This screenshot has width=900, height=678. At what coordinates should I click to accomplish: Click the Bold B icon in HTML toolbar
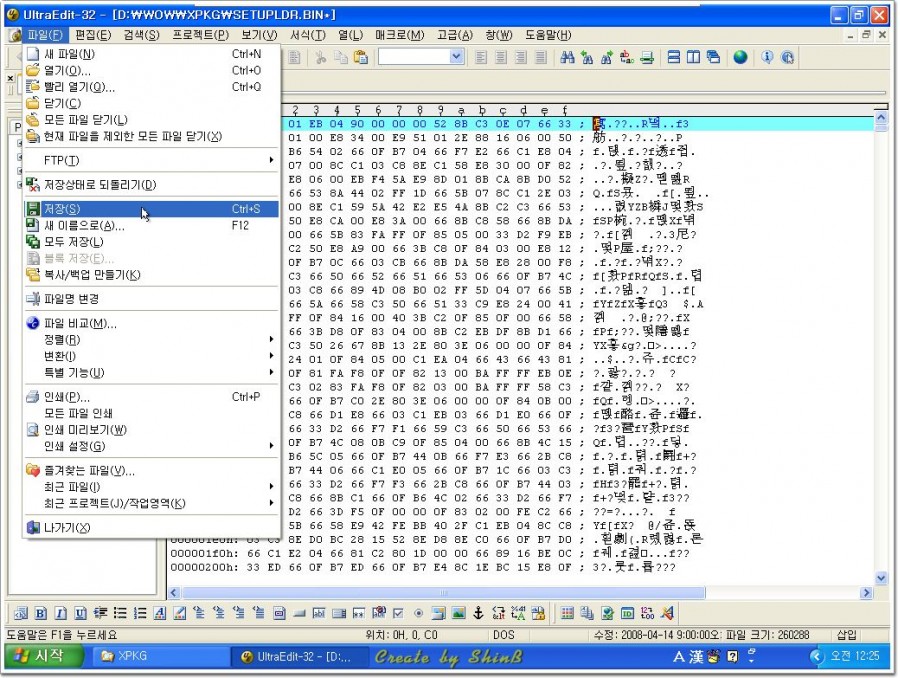[x=41, y=613]
